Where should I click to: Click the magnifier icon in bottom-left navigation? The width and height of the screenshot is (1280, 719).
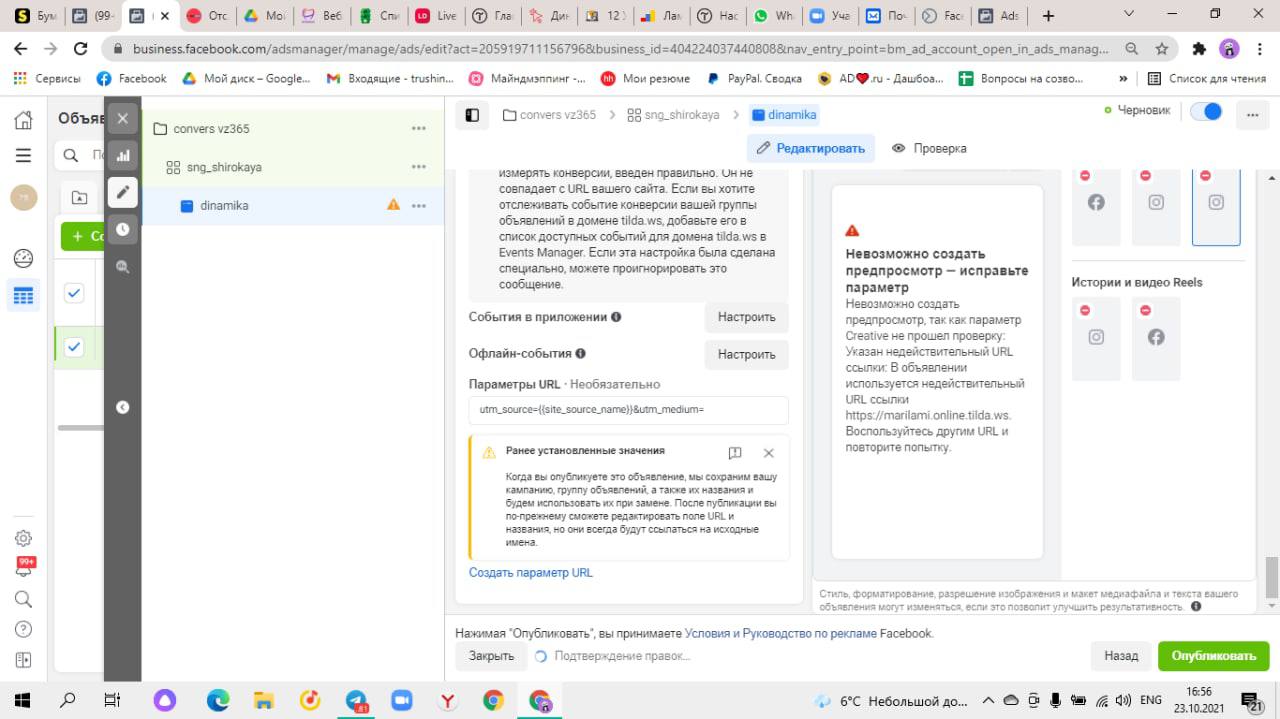[x=23, y=599]
